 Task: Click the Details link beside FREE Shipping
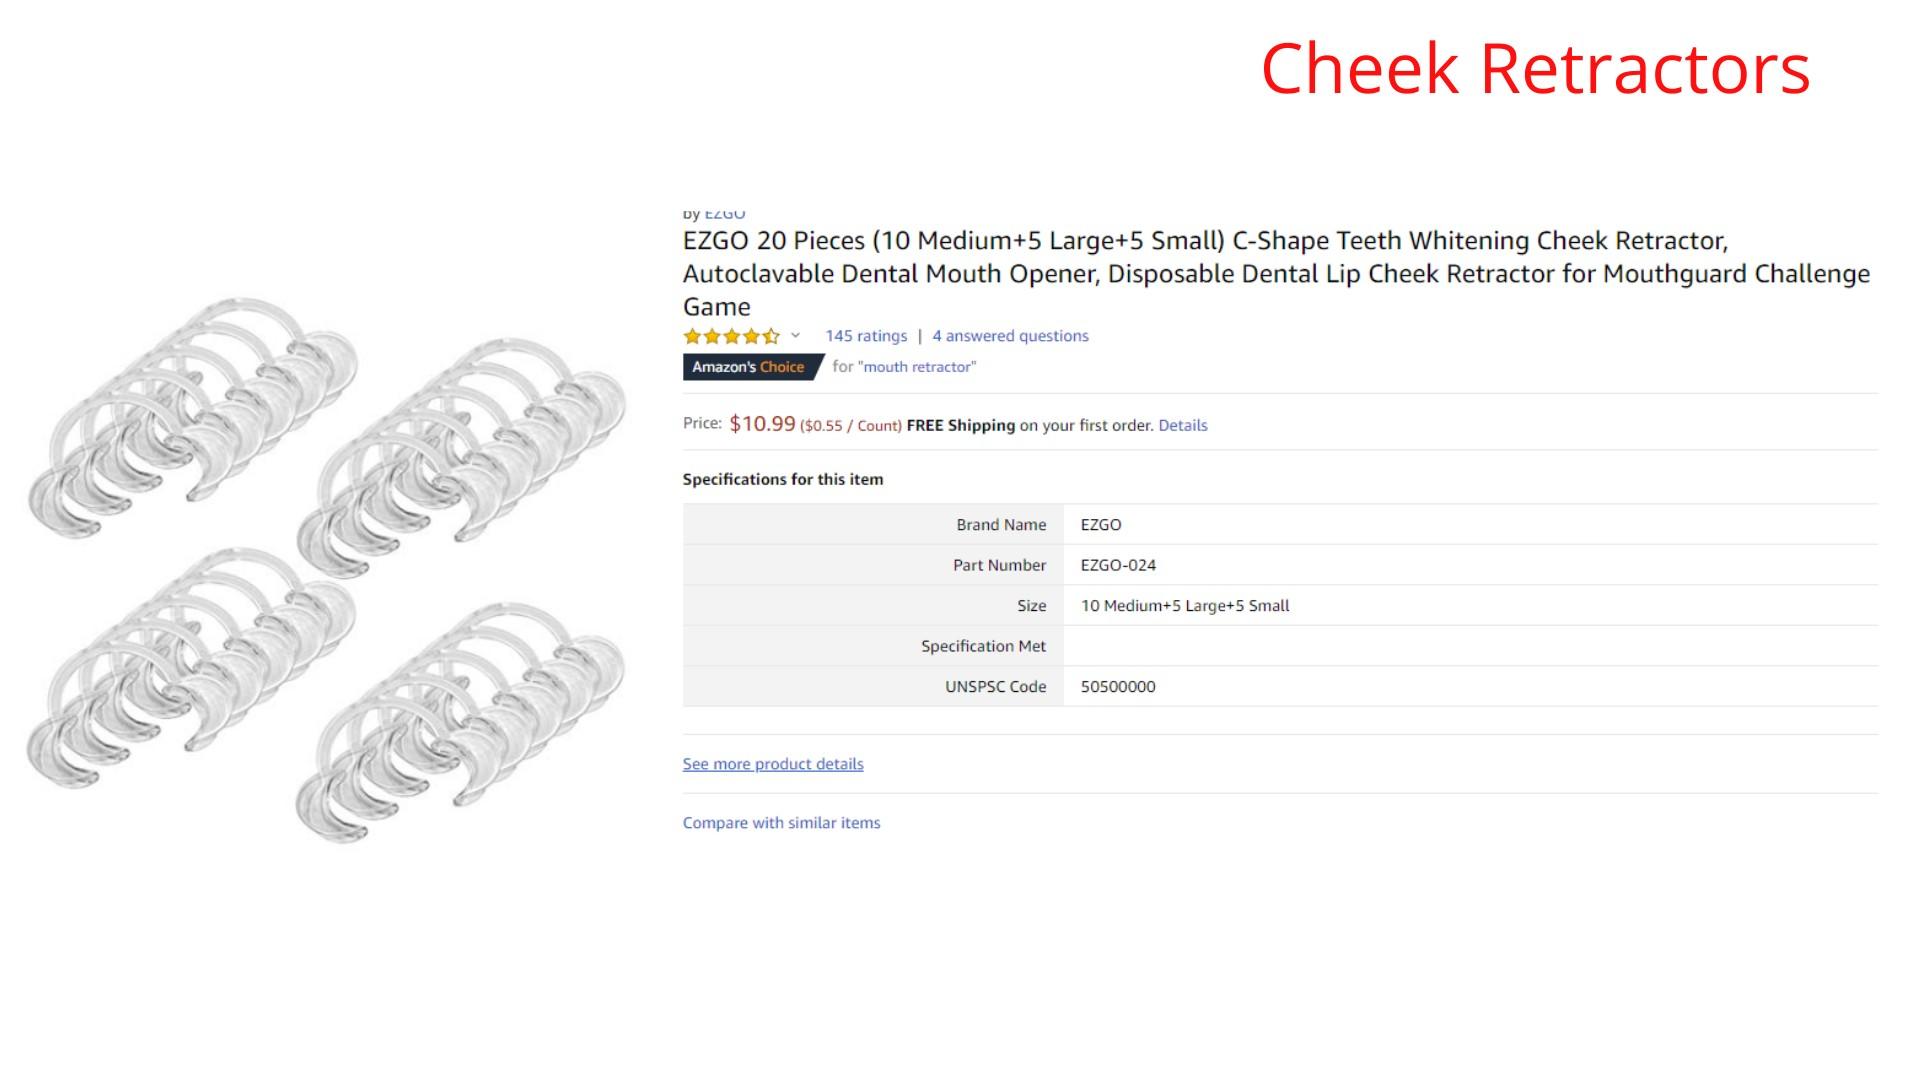[1183, 425]
